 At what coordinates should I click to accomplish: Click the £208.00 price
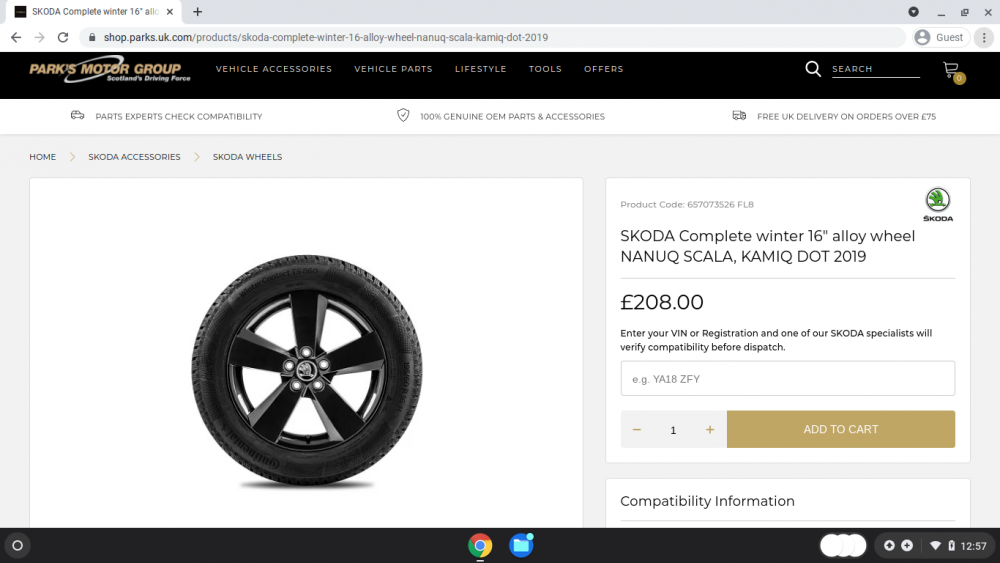[661, 302]
